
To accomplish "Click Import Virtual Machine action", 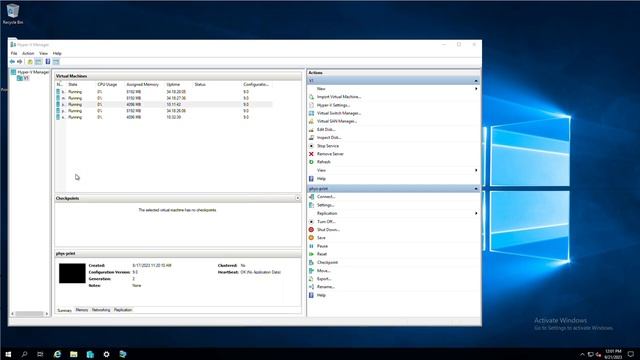I will 339,97.
